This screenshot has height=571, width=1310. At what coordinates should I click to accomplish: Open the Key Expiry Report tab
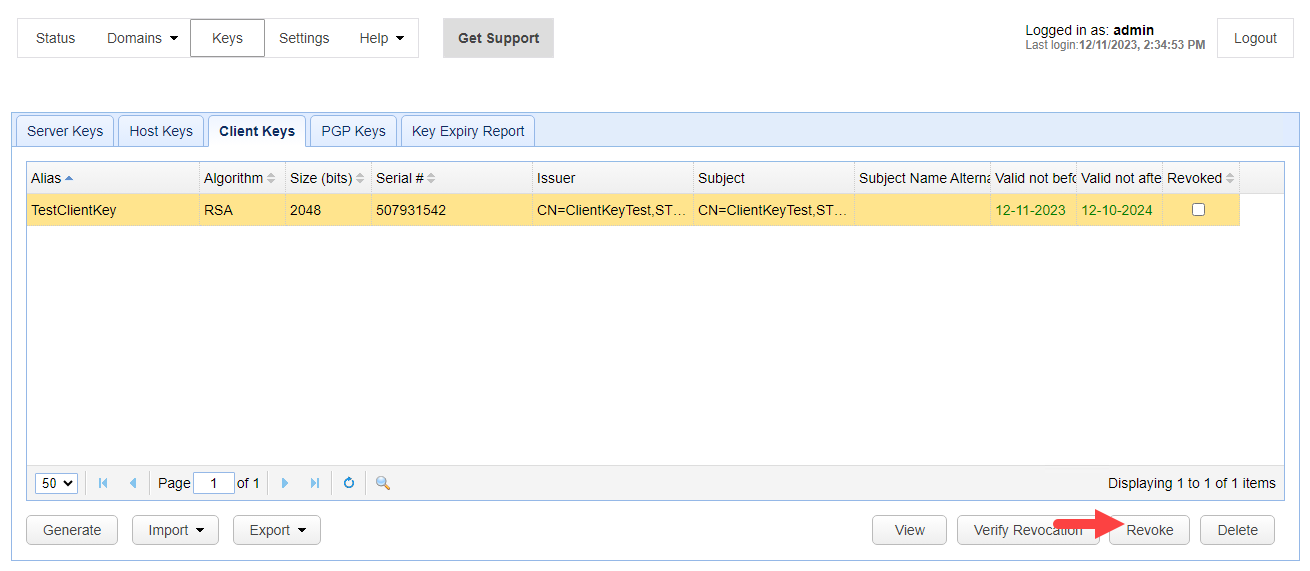coord(468,131)
